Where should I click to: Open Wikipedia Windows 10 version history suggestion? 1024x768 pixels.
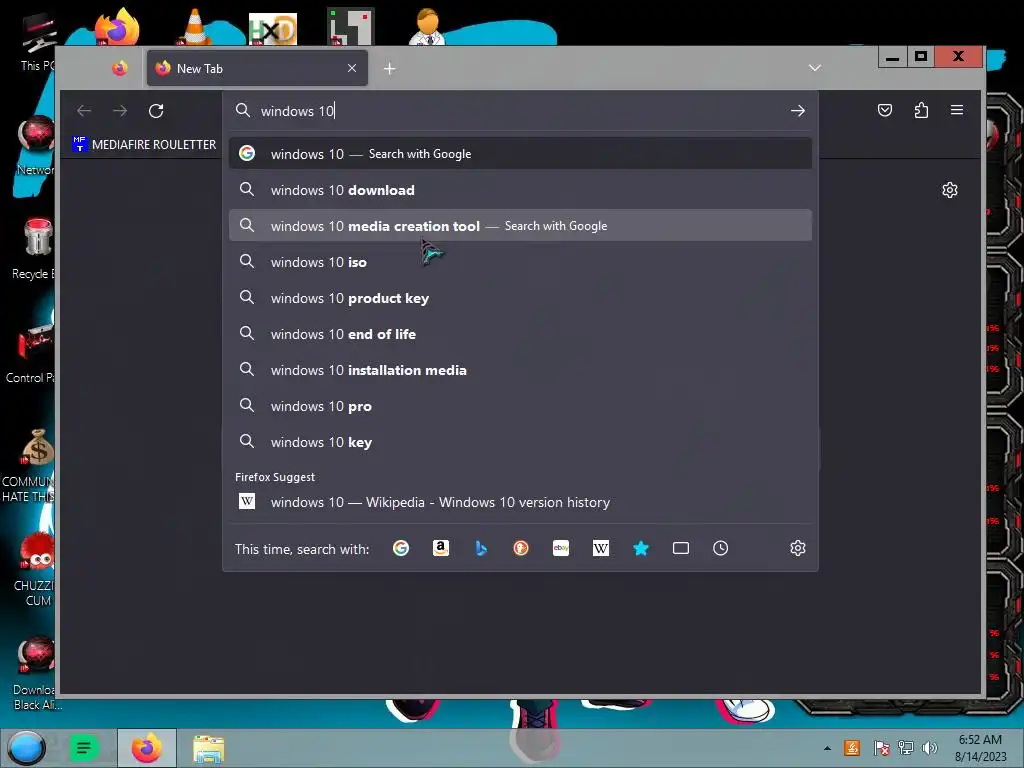pyautogui.click(x=520, y=502)
